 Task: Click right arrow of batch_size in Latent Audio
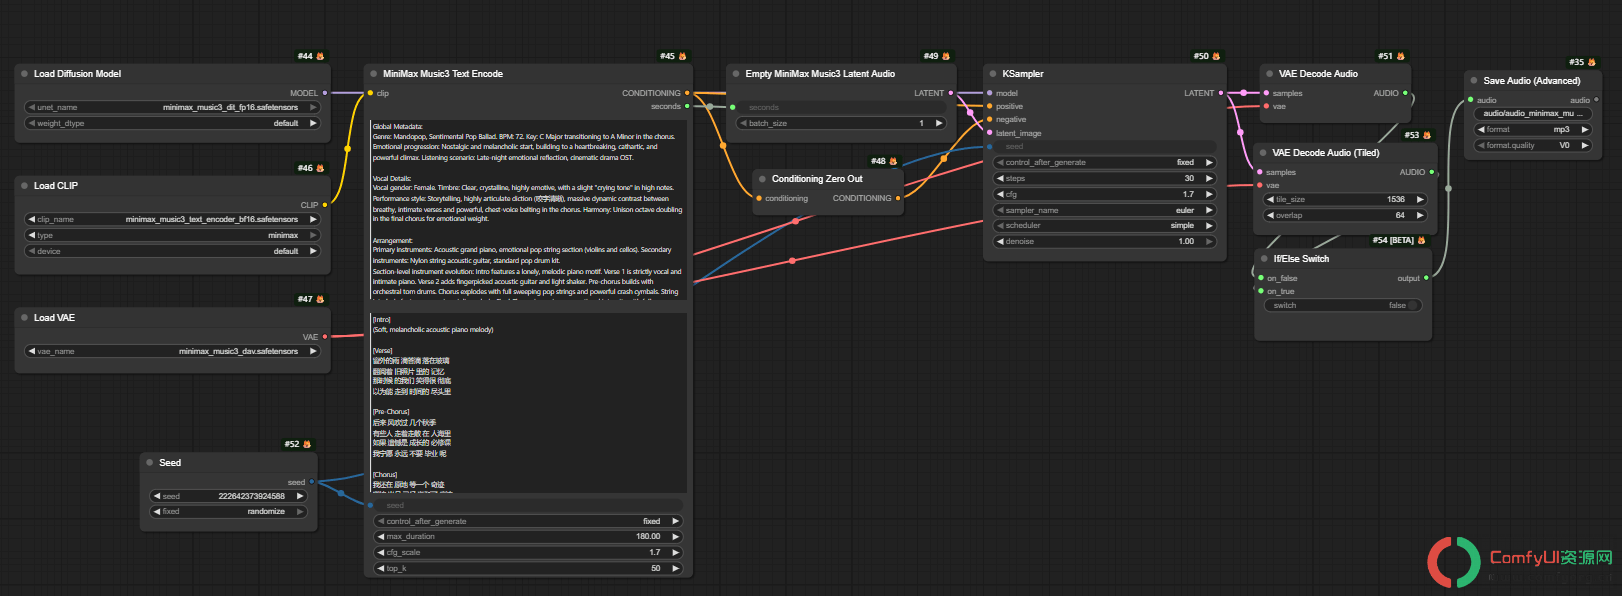(938, 123)
